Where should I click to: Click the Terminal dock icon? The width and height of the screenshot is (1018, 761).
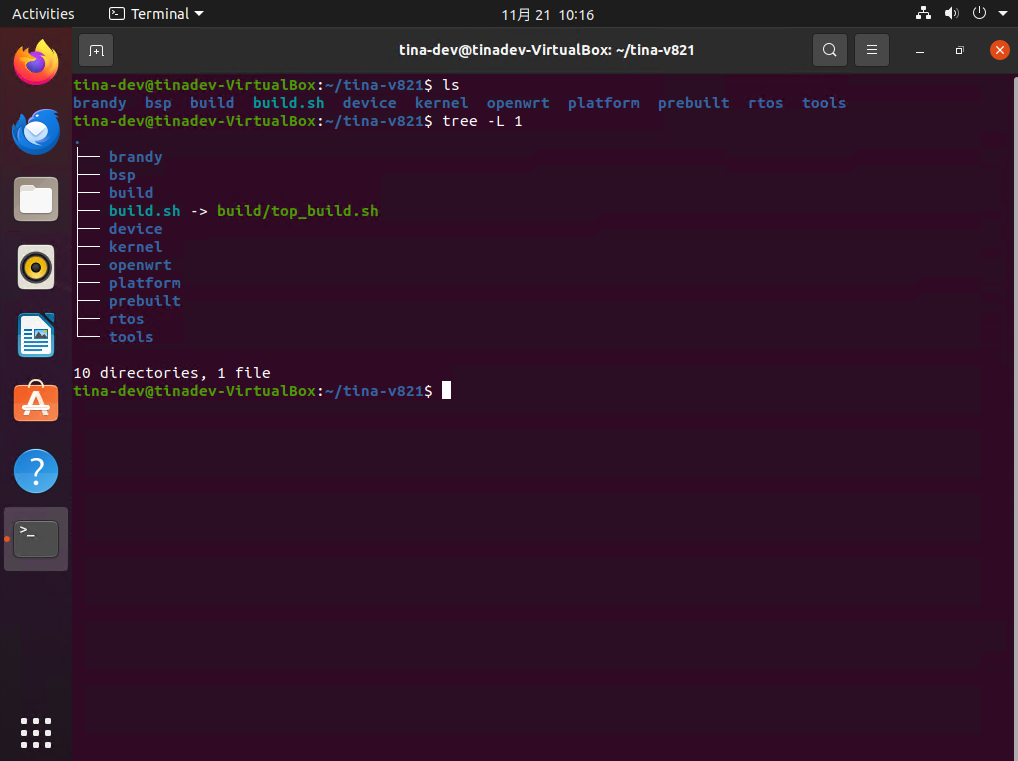[x=36, y=539]
